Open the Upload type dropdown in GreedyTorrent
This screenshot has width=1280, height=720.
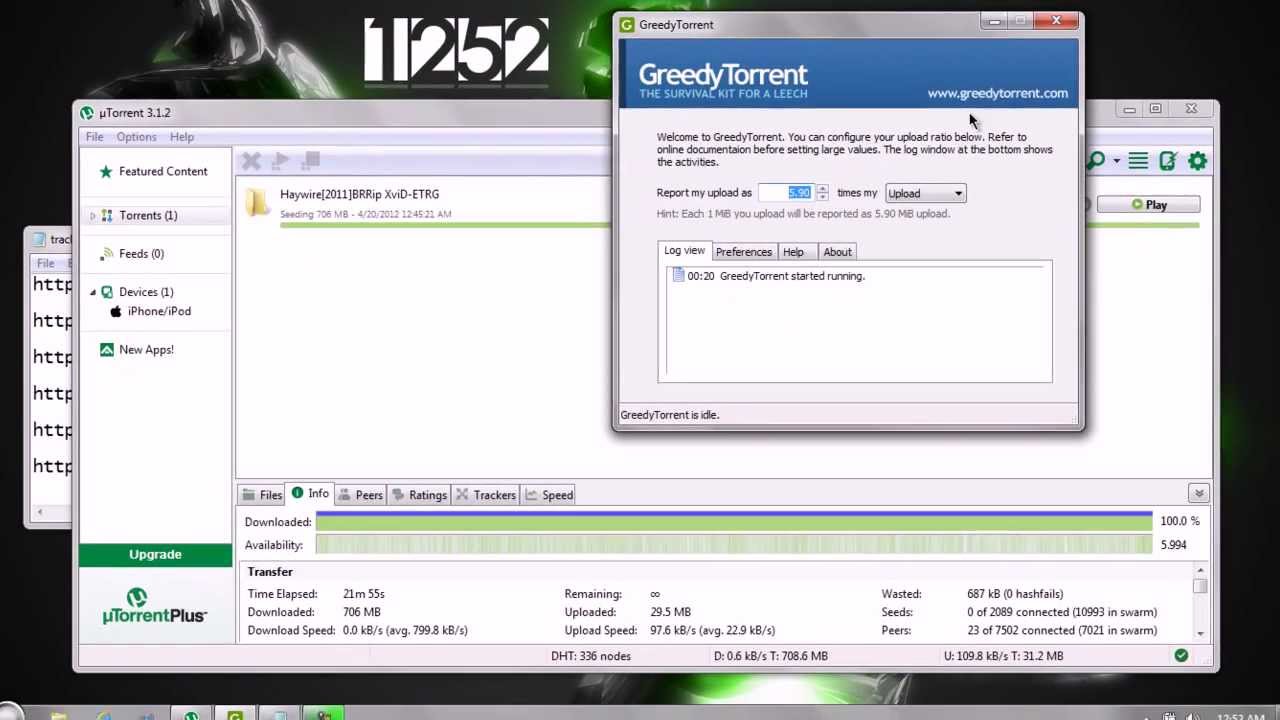tap(925, 194)
